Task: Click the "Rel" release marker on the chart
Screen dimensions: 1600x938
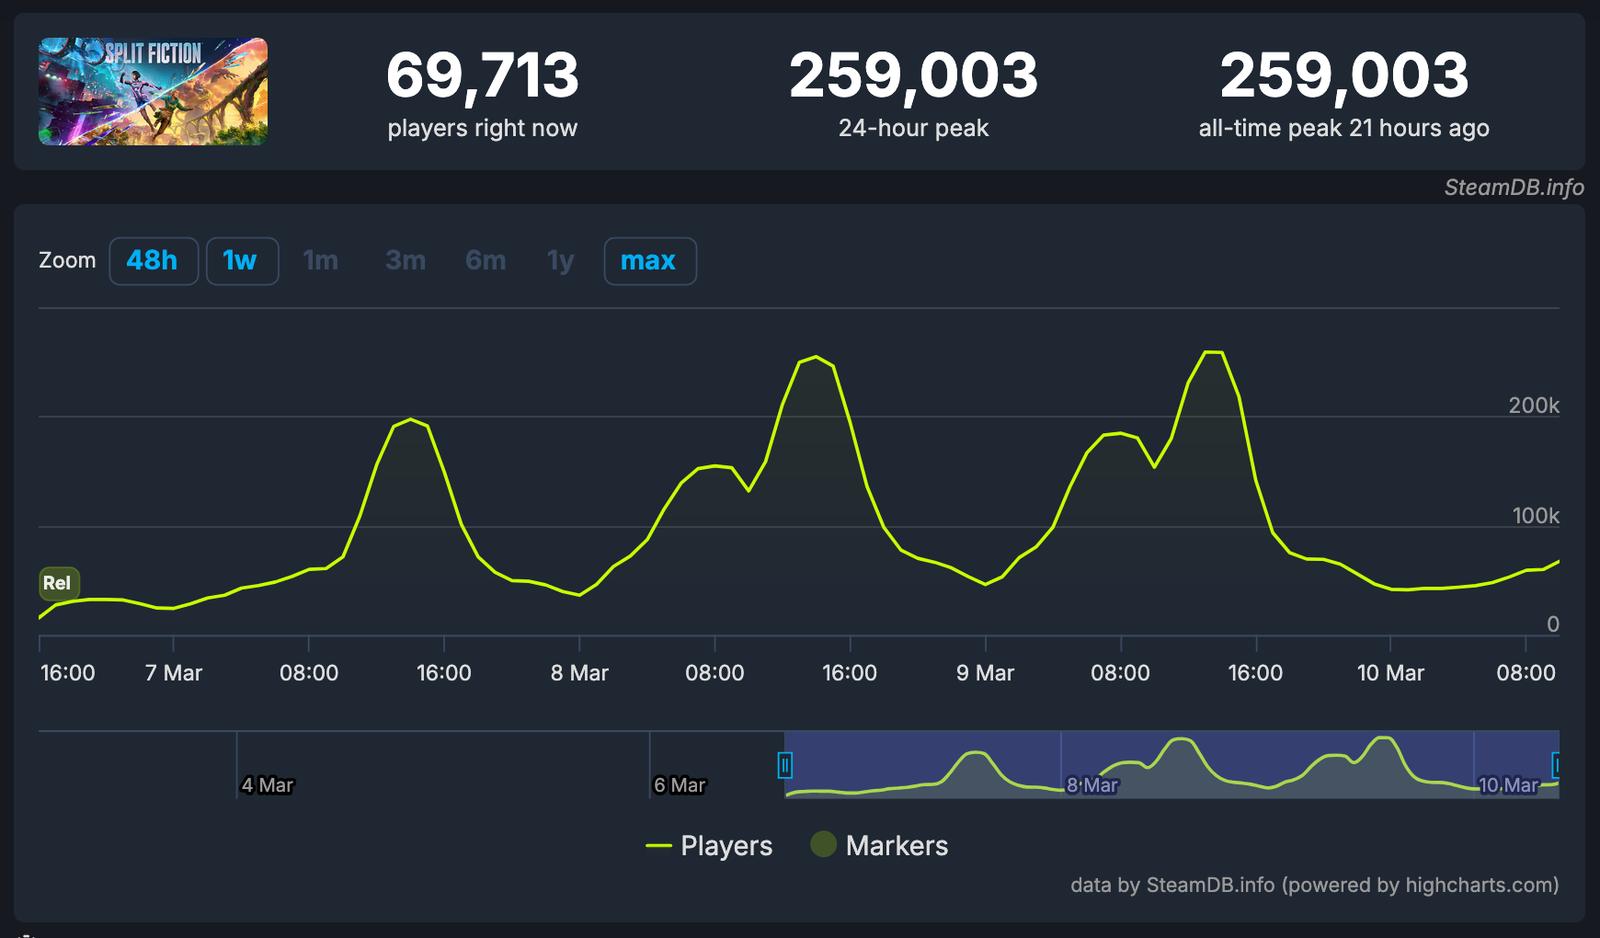Action: pos(57,583)
